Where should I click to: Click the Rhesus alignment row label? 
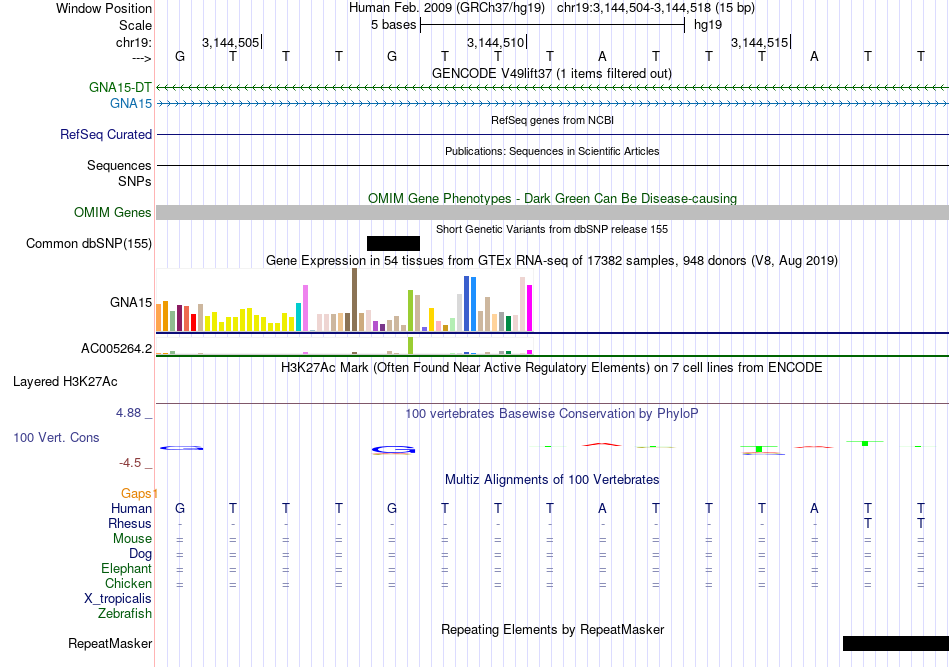pos(130,523)
